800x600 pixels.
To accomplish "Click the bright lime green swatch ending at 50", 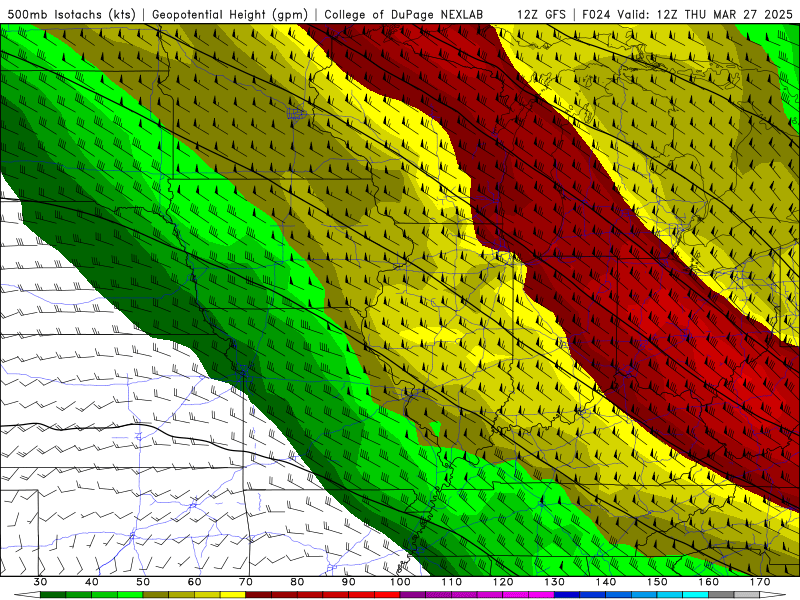I will tap(130, 595).
